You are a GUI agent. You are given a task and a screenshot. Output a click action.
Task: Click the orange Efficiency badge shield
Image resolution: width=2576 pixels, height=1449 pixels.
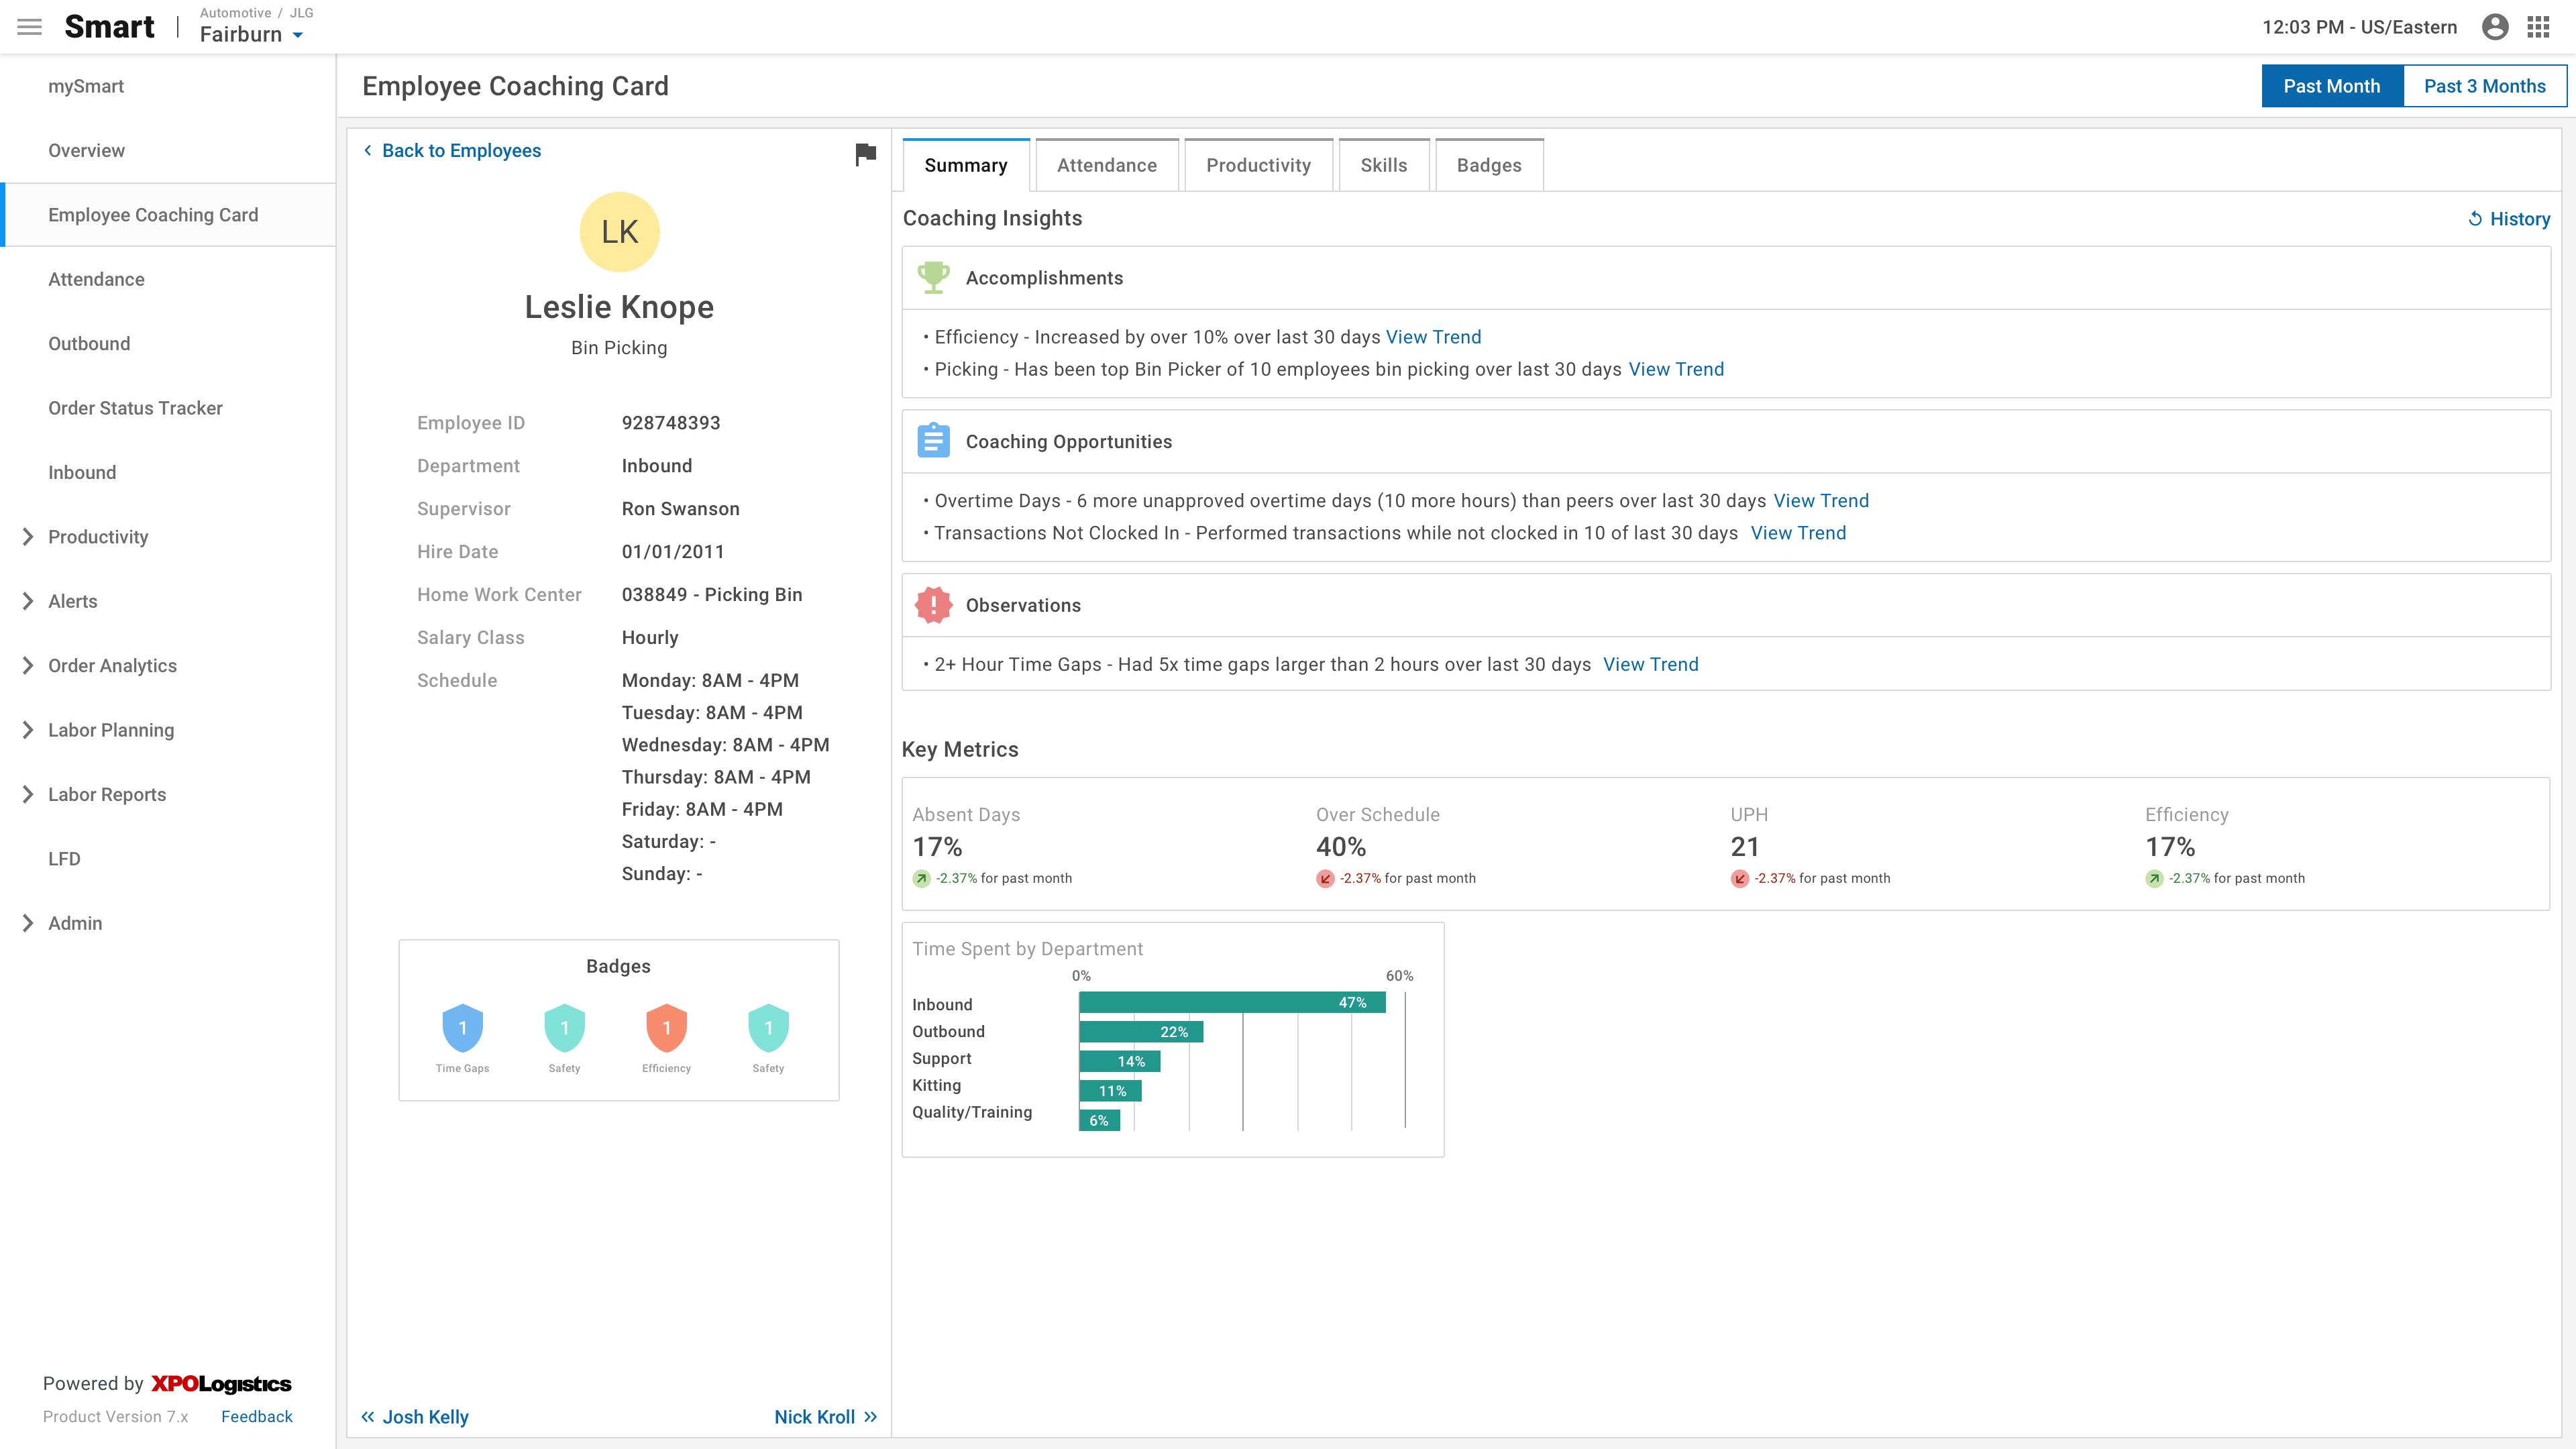pos(666,1028)
